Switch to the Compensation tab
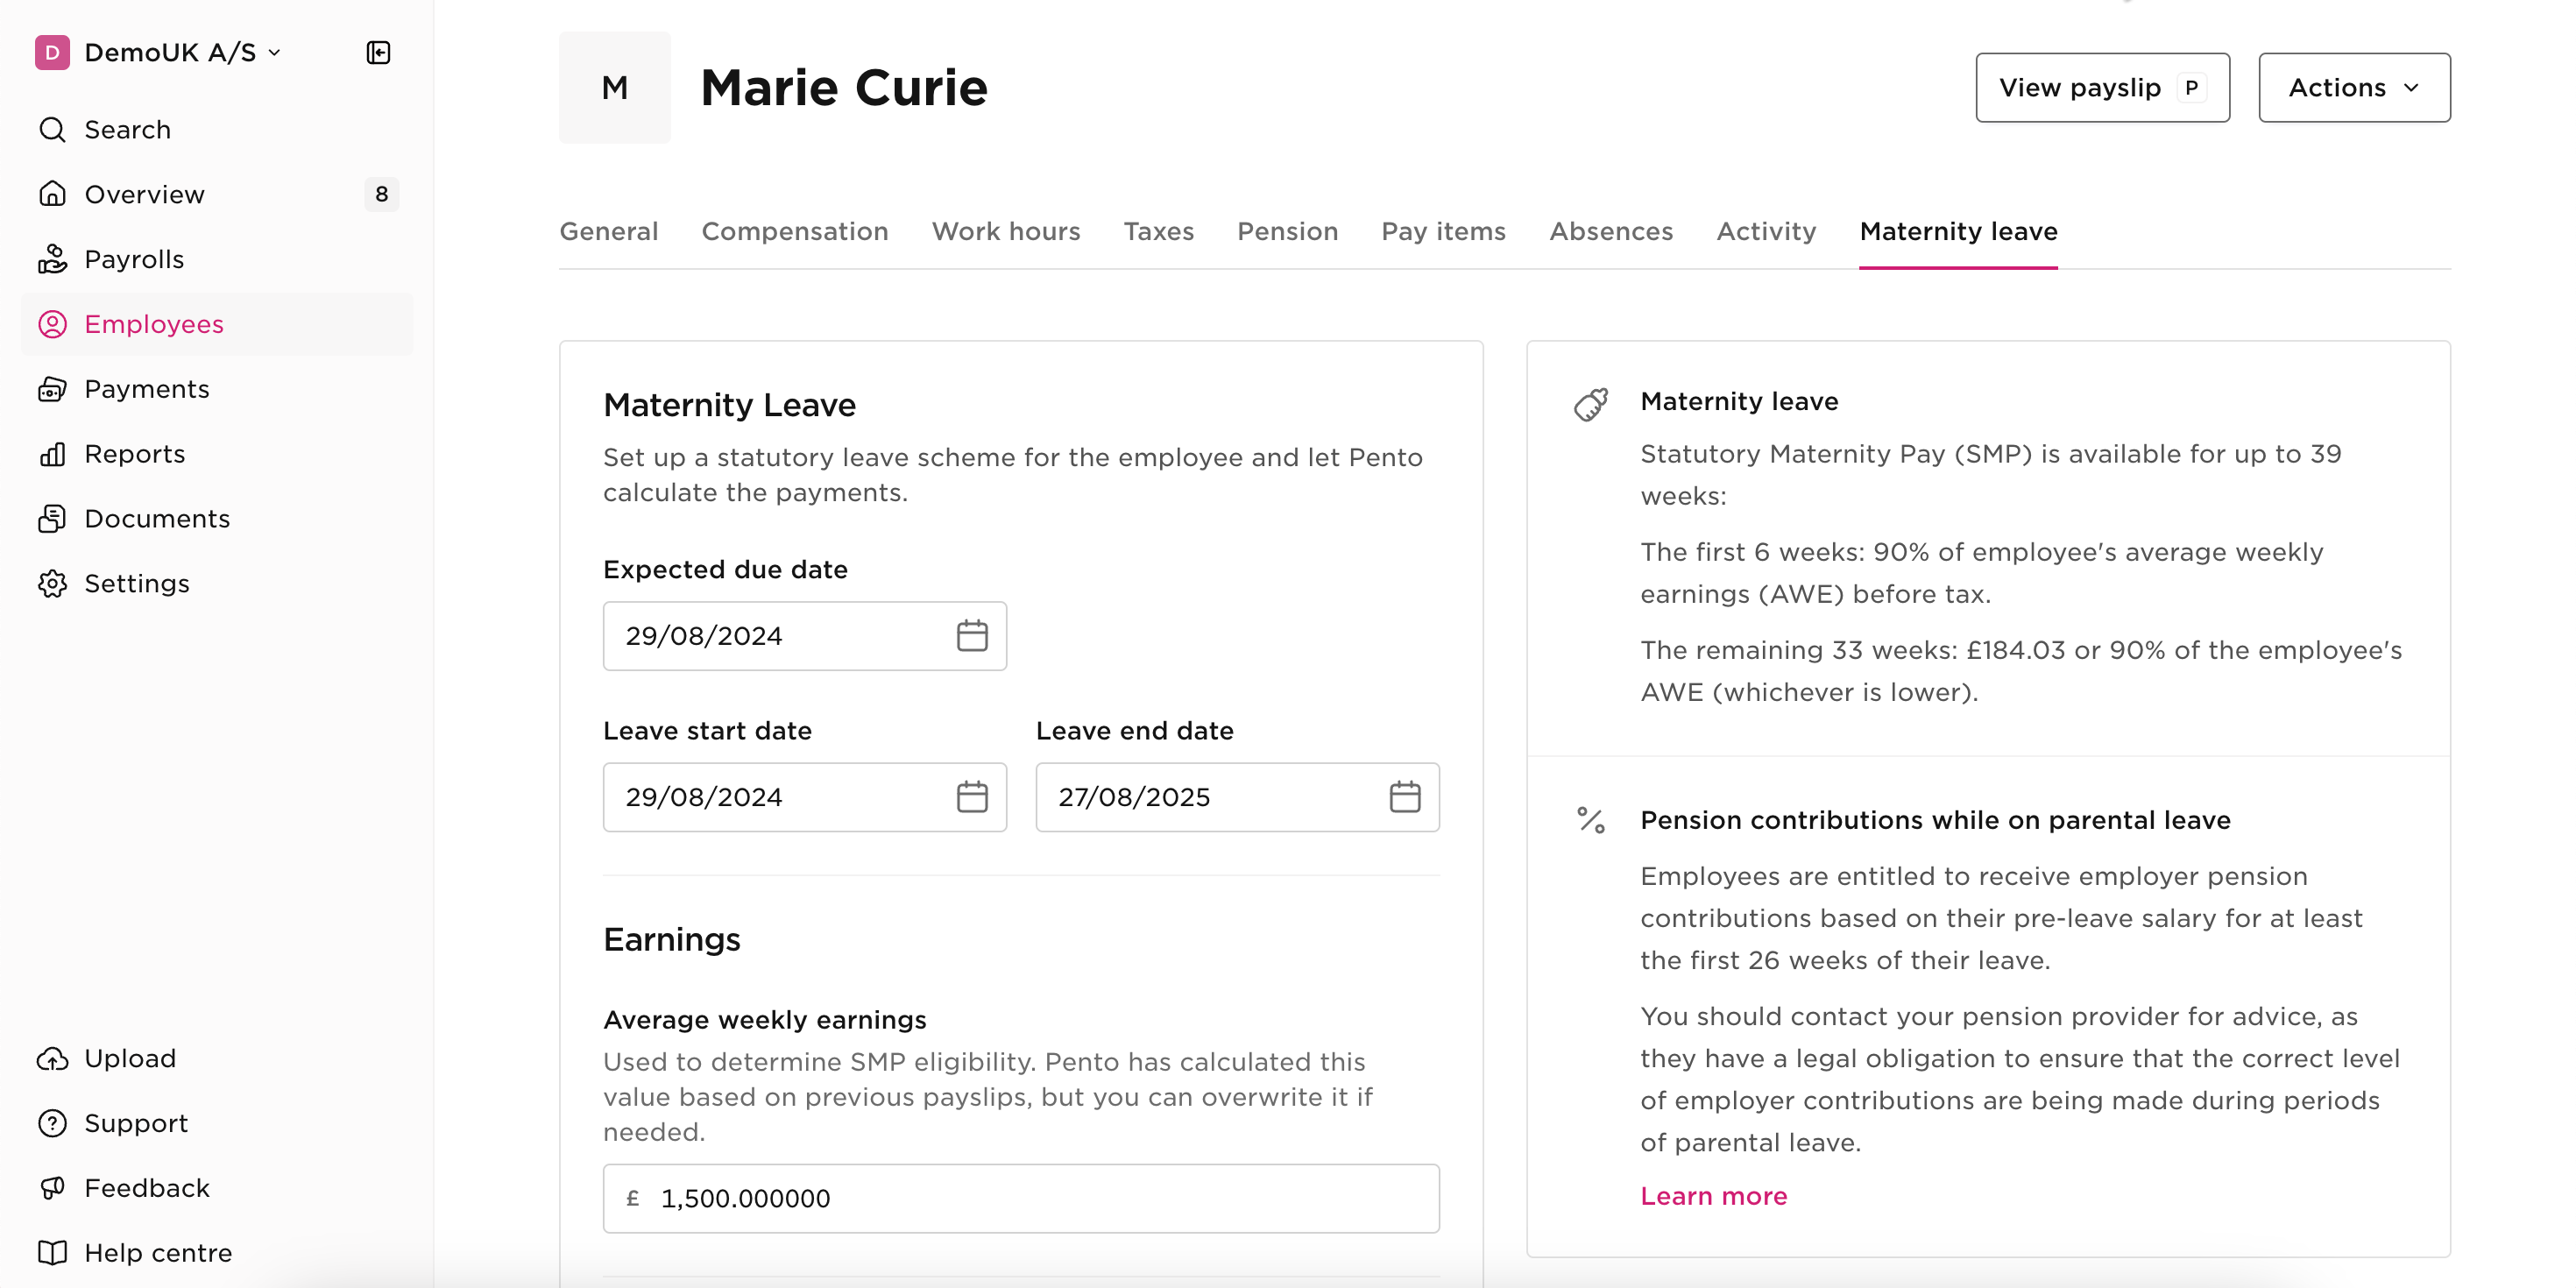2576x1288 pixels. pyautogui.click(x=795, y=231)
